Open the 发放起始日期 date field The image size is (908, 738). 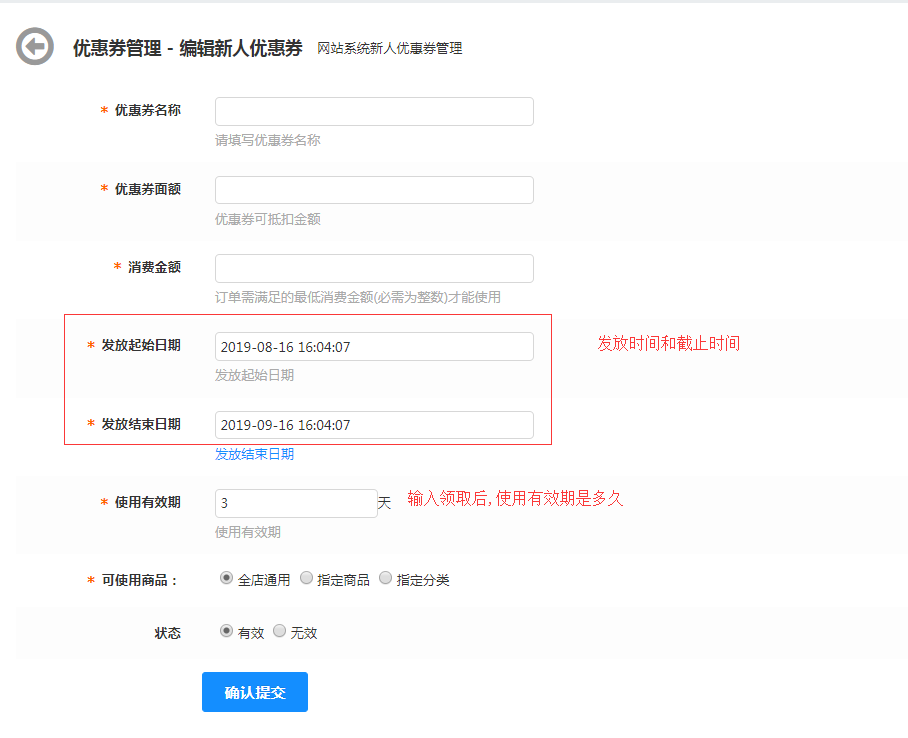(374, 347)
